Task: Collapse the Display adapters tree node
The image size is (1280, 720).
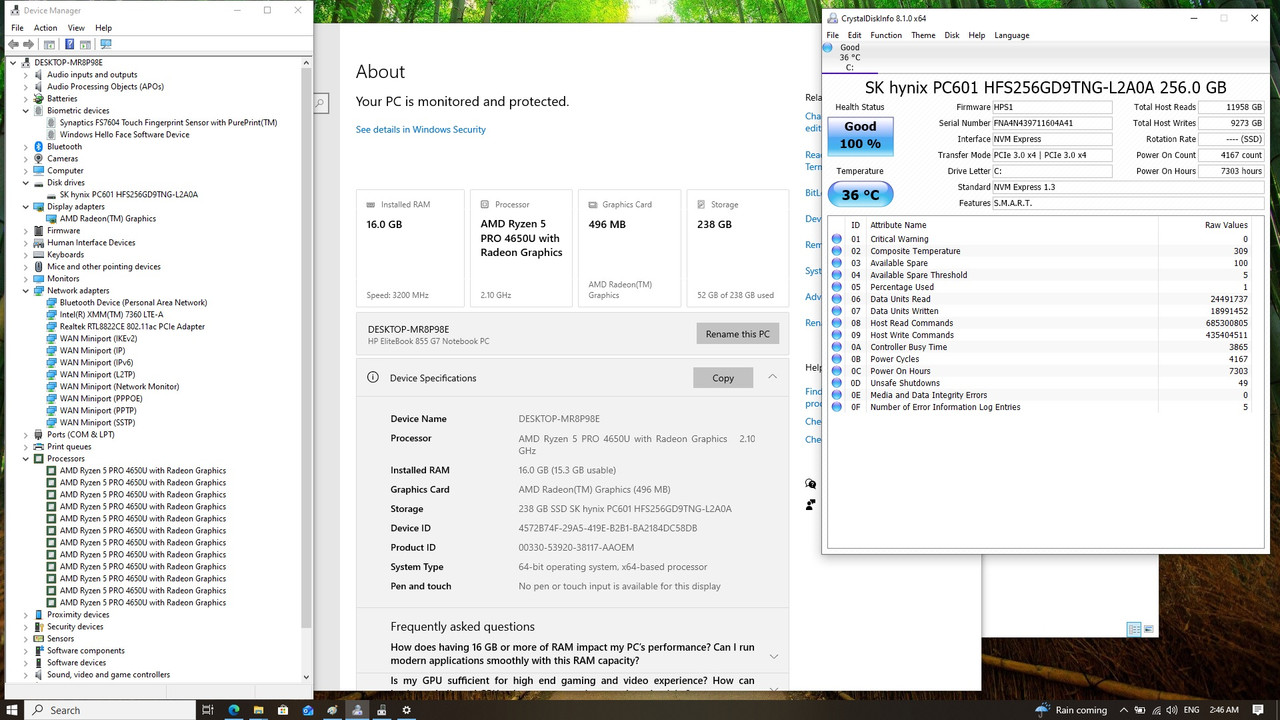Action: (25, 207)
